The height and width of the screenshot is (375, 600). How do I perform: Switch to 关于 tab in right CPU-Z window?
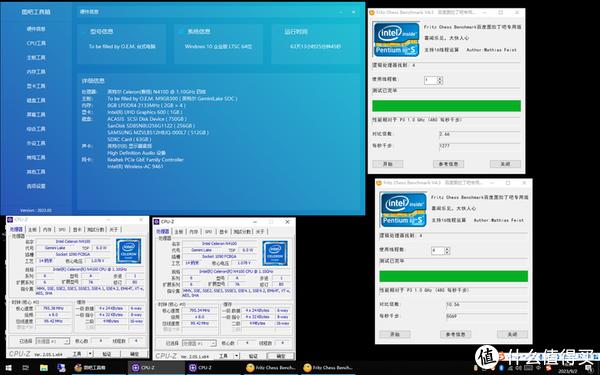260,232
